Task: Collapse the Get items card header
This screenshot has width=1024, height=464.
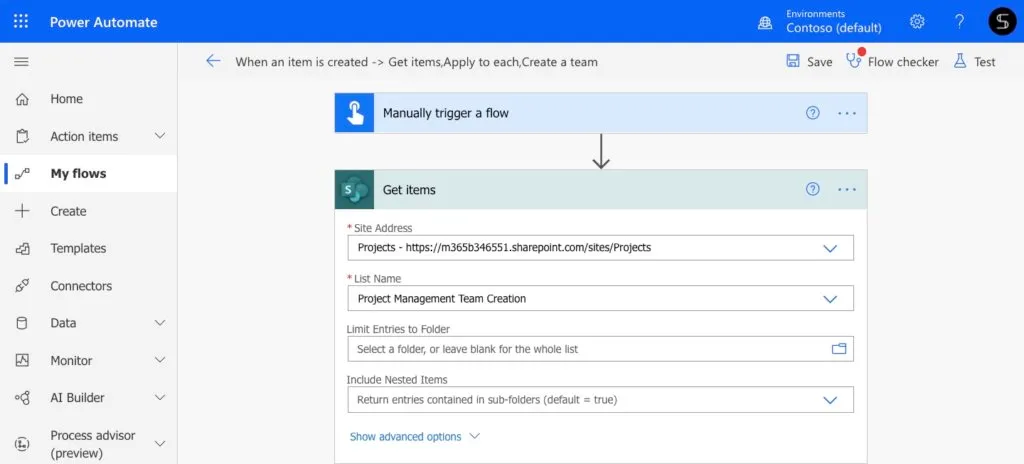Action: pos(601,190)
